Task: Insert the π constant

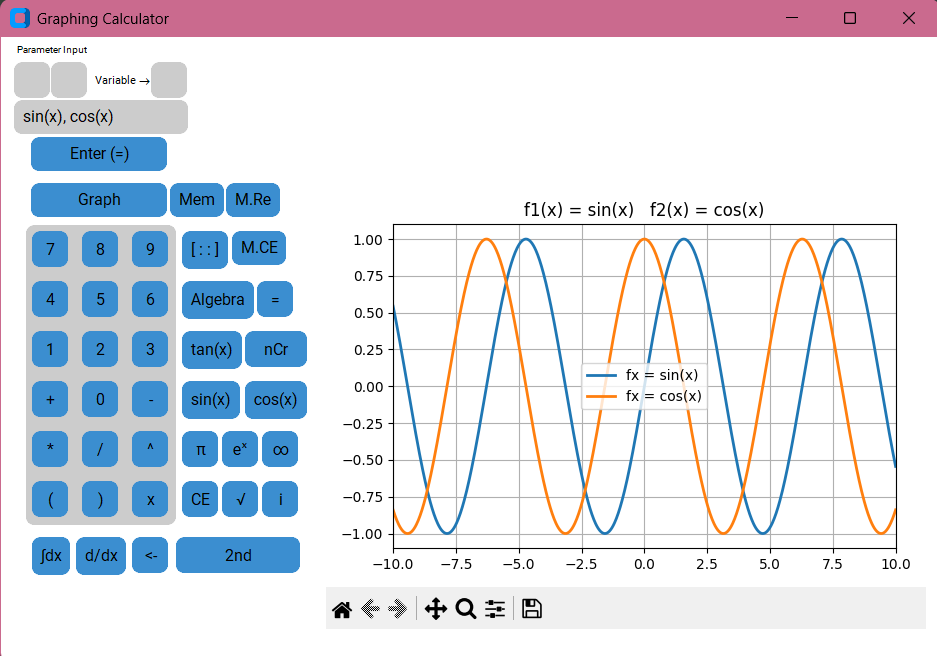Action: (x=199, y=449)
